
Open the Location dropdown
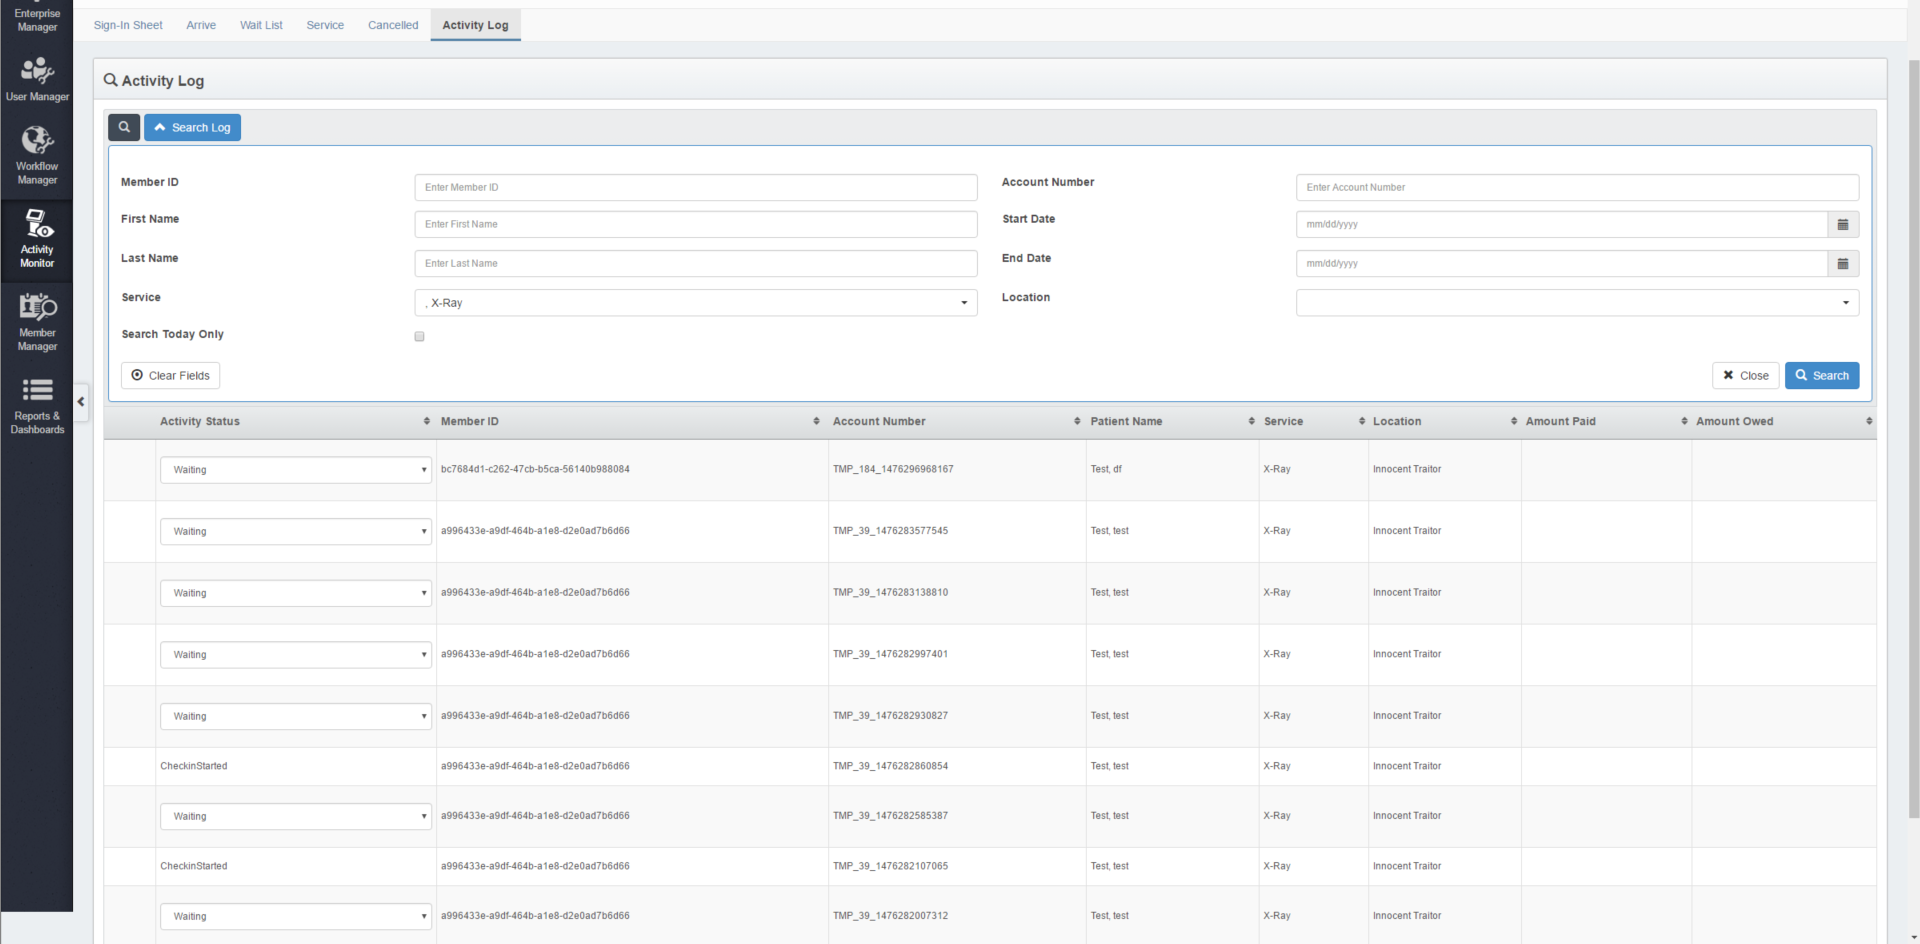coord(1576,303)
